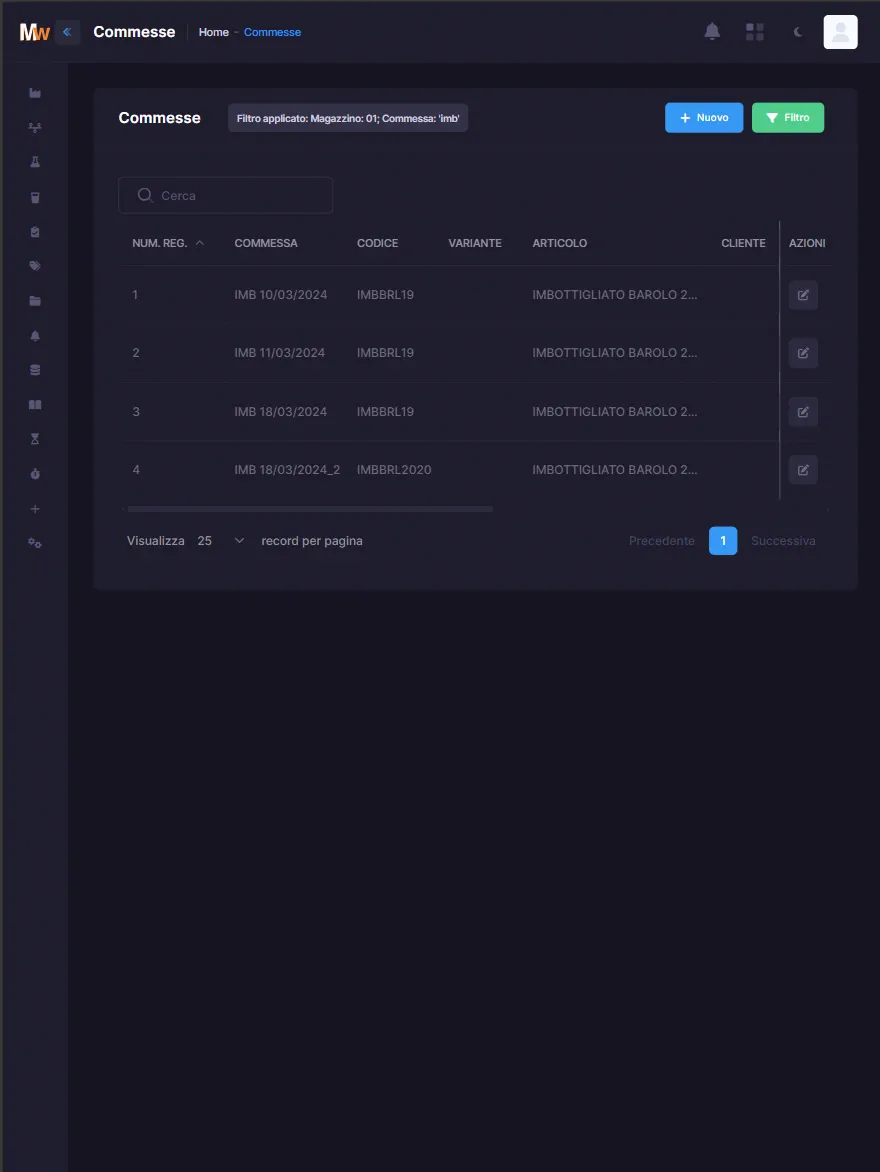Open the tags icon in sidebar
The height and width of the screenshot is (1172, 880).
tap(34, 266)
